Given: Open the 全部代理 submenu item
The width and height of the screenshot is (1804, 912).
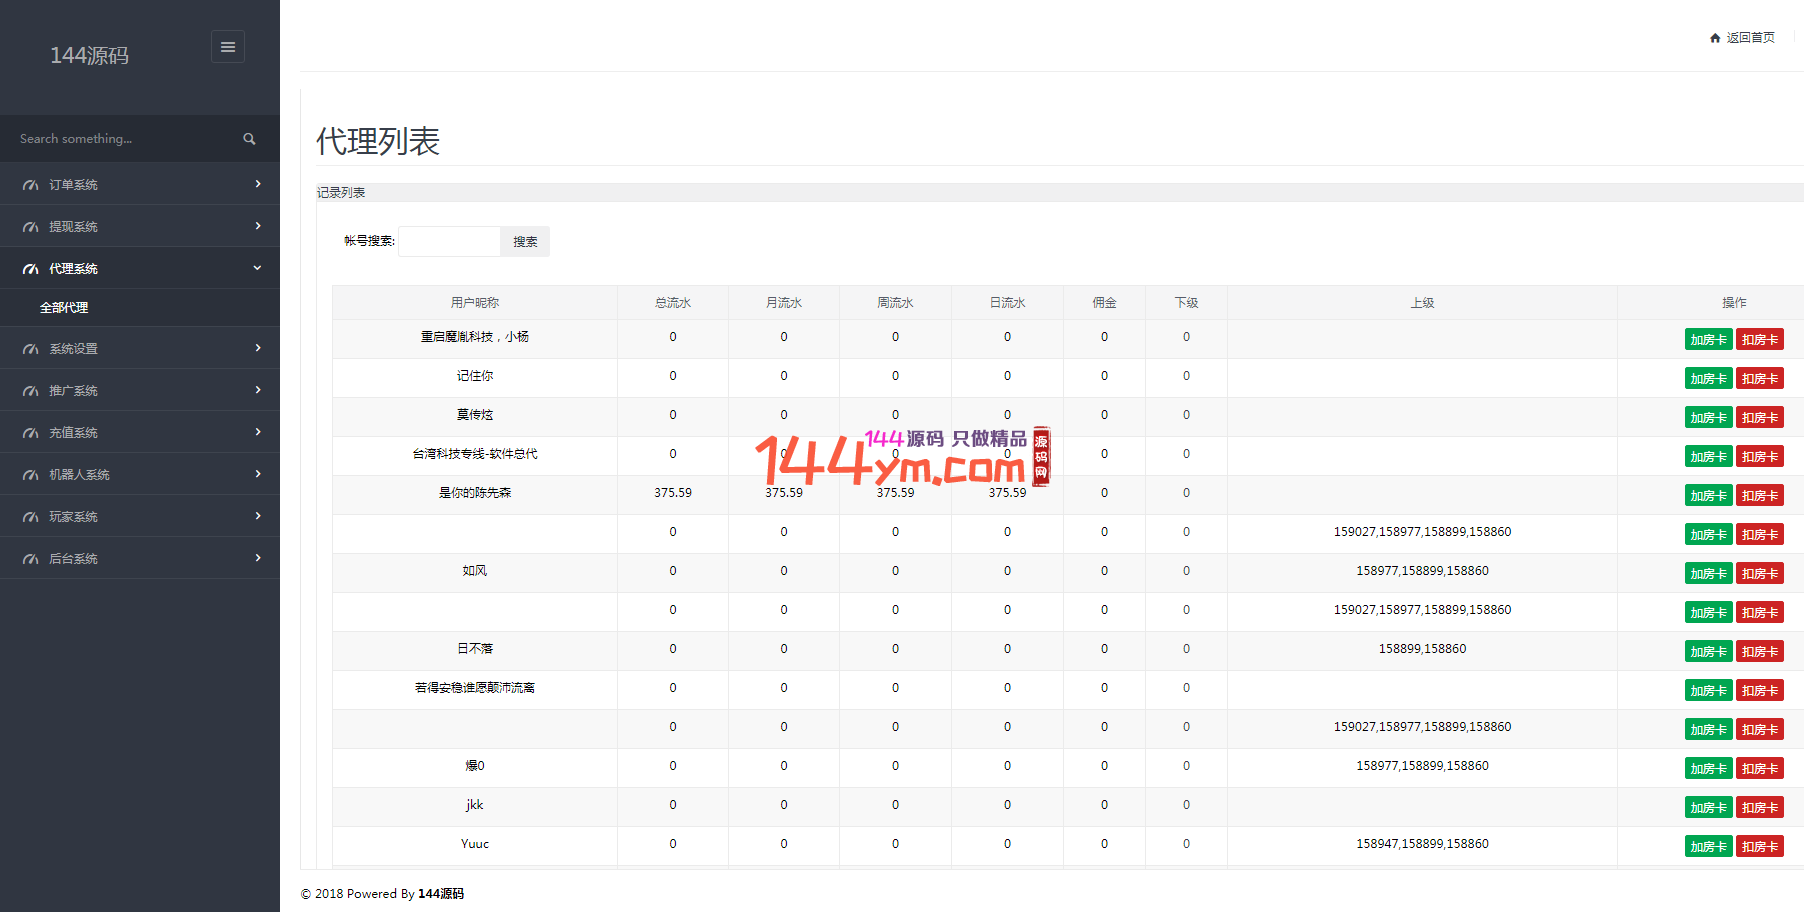Looking at the screenshot, I should point(64,308).
